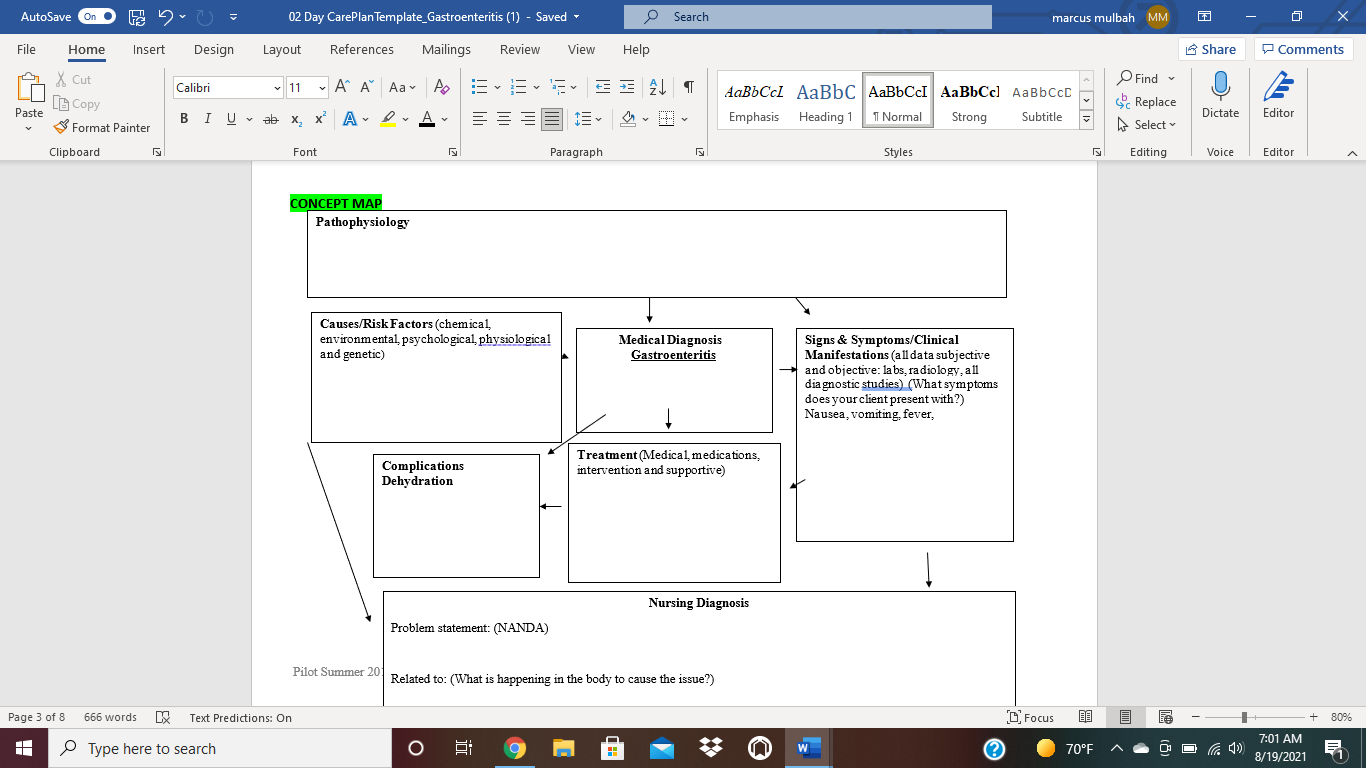
Task: Open the Review tab
Action: pos(520,49)
